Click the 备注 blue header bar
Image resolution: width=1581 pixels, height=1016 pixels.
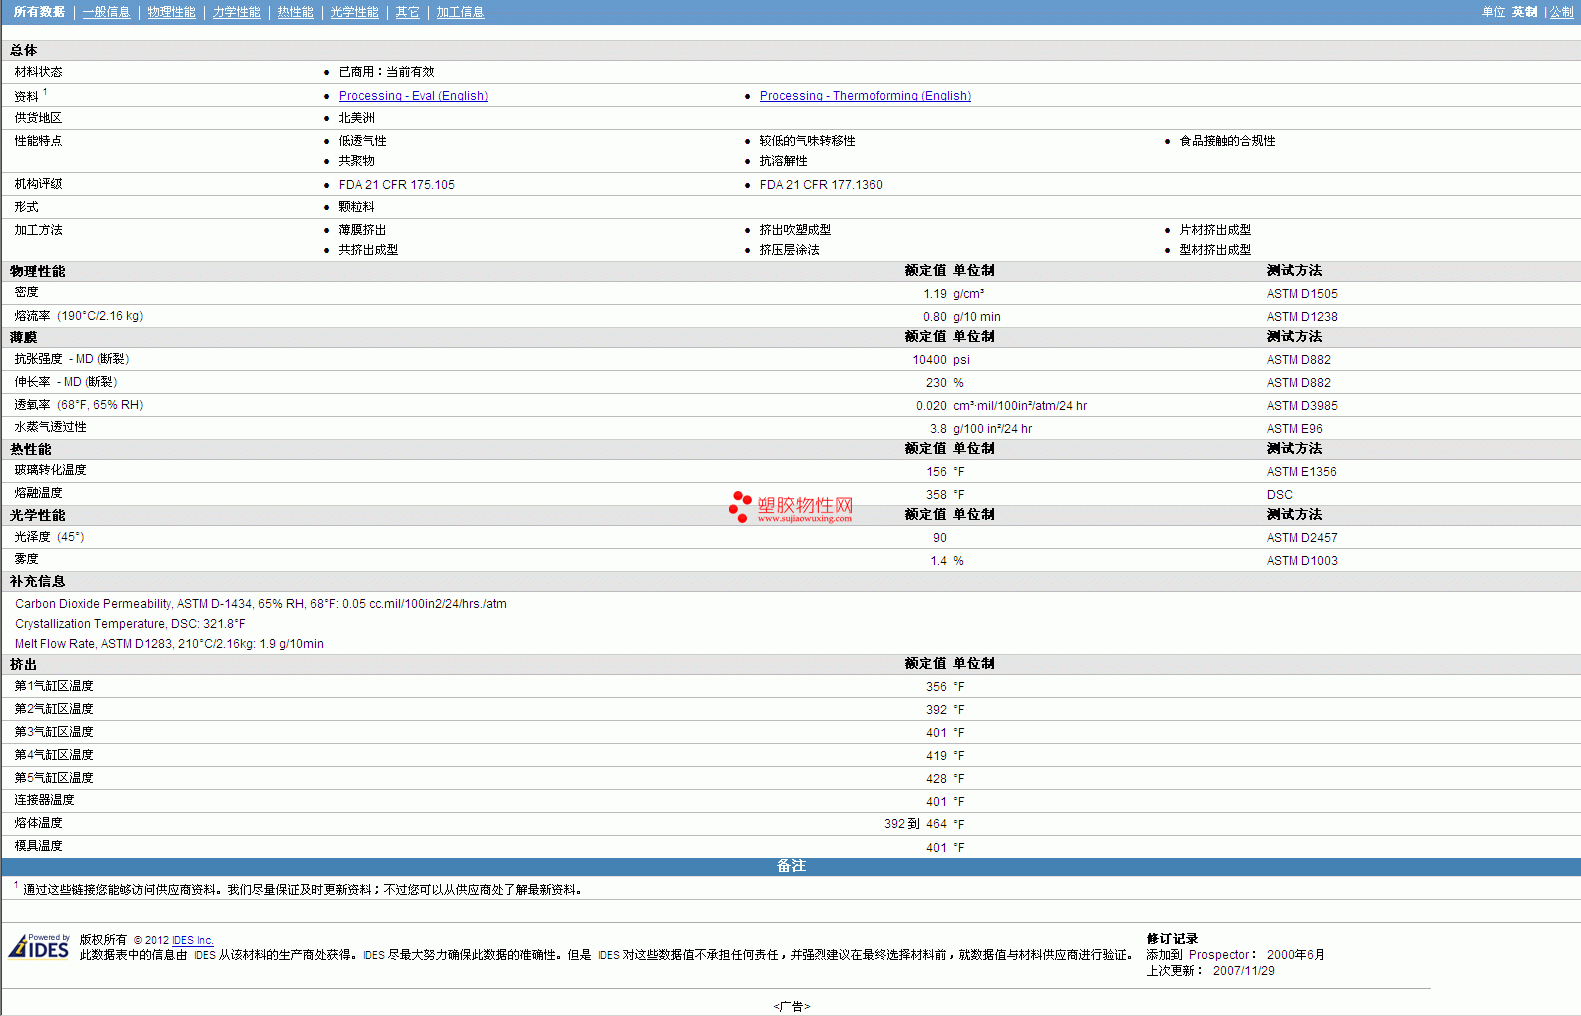click(x=790, y=866)
